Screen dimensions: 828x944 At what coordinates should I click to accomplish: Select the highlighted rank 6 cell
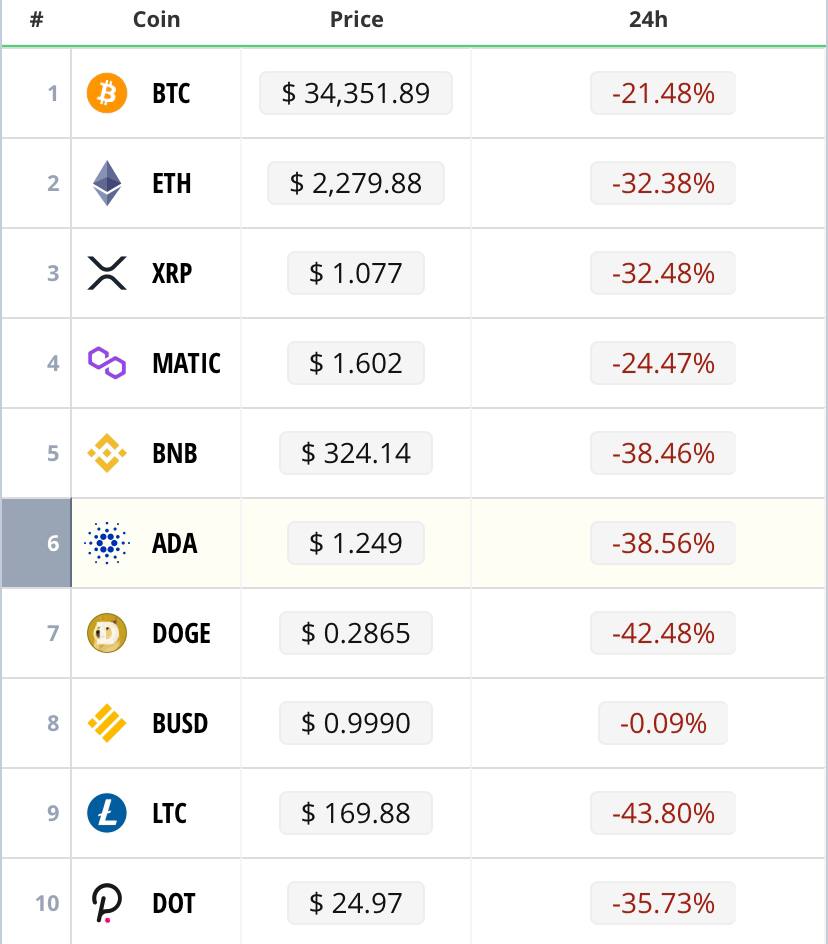[x=37, y=543]
